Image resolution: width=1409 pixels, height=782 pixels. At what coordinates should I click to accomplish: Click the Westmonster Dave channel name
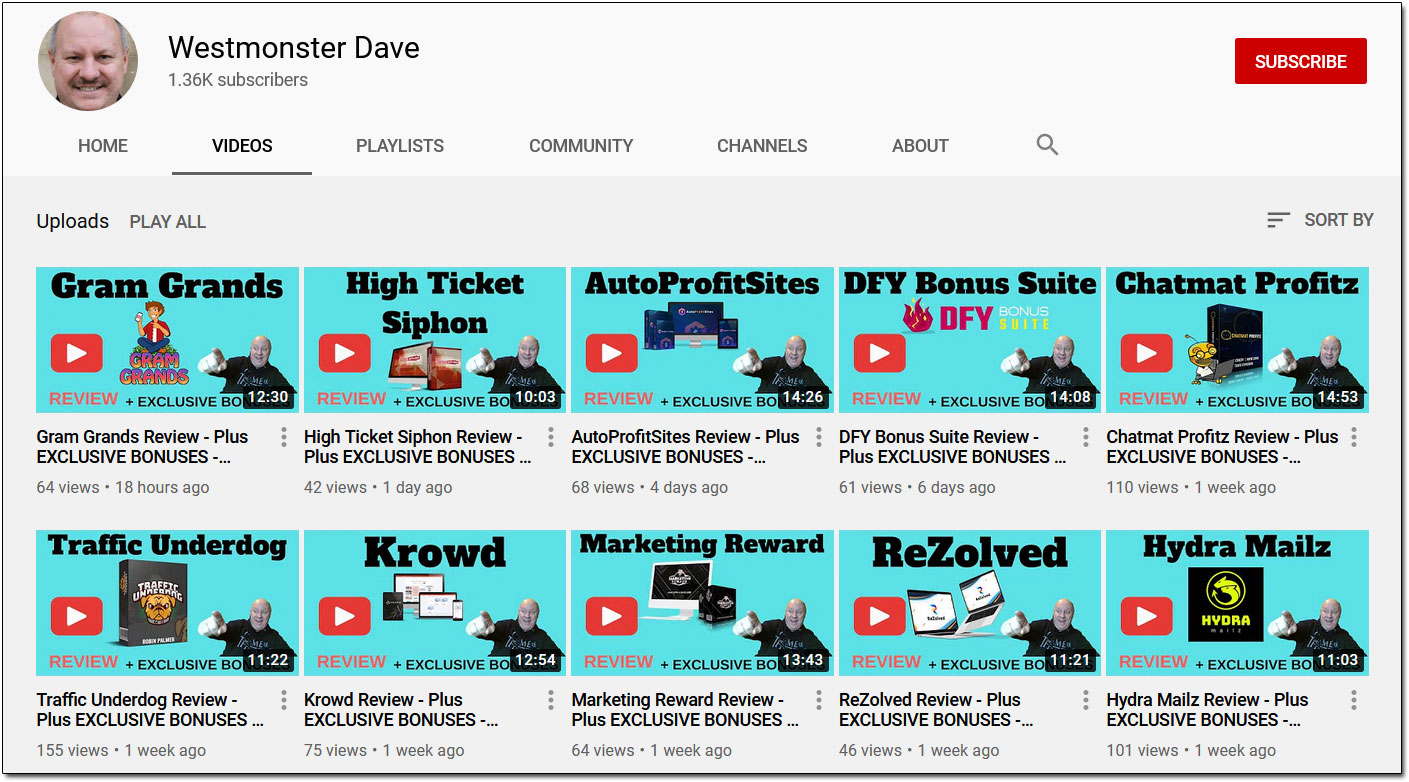coord(294,47)
